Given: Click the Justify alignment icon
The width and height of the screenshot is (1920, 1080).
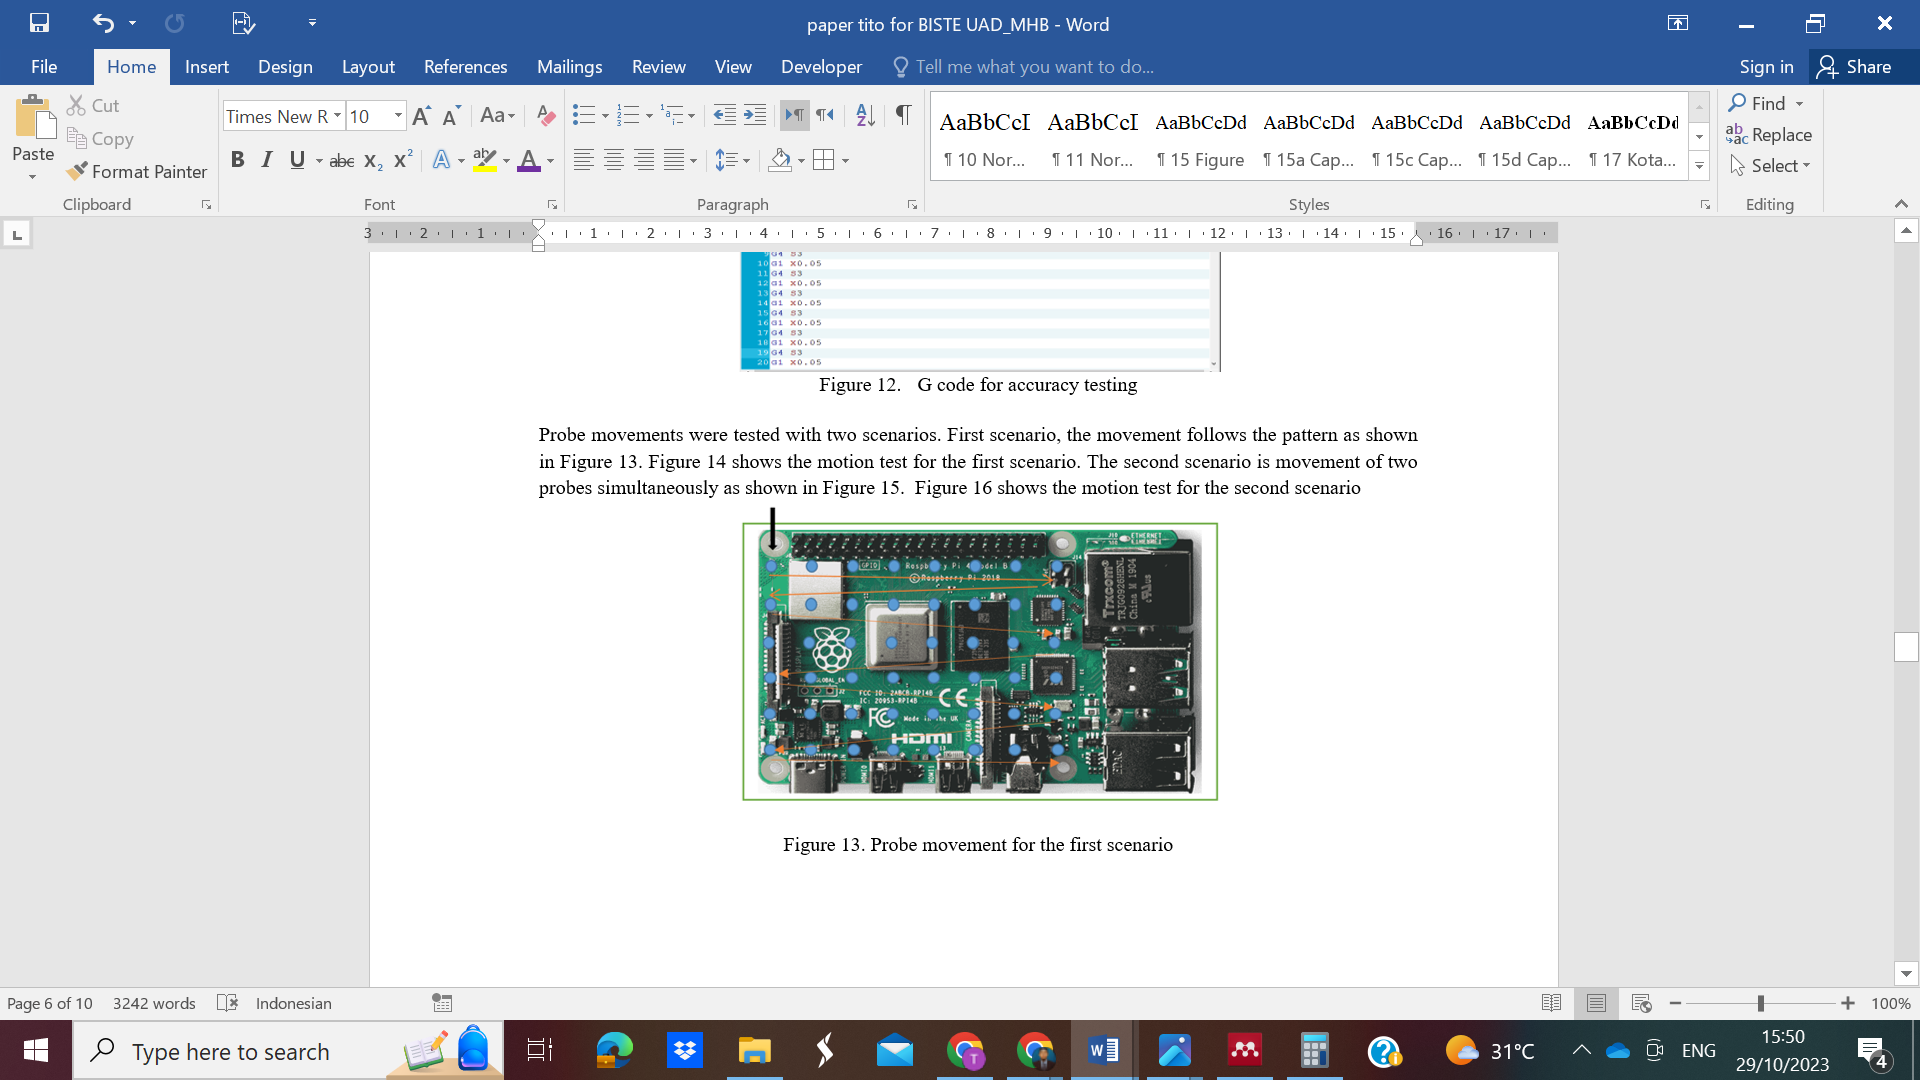Looking at the screenshot, I should click(x=675, y=160).
